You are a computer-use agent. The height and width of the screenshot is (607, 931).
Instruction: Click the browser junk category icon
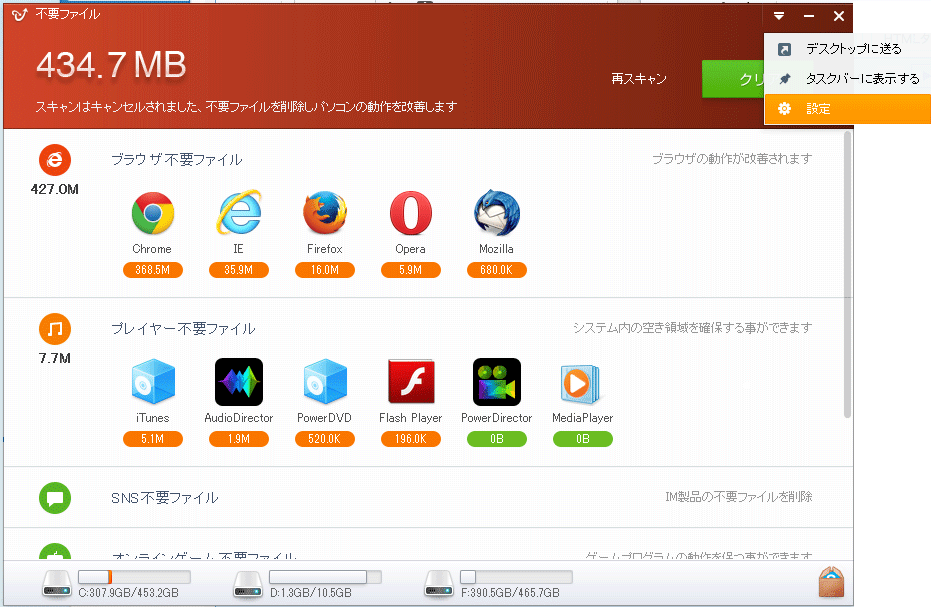click(x=55, y=160)
